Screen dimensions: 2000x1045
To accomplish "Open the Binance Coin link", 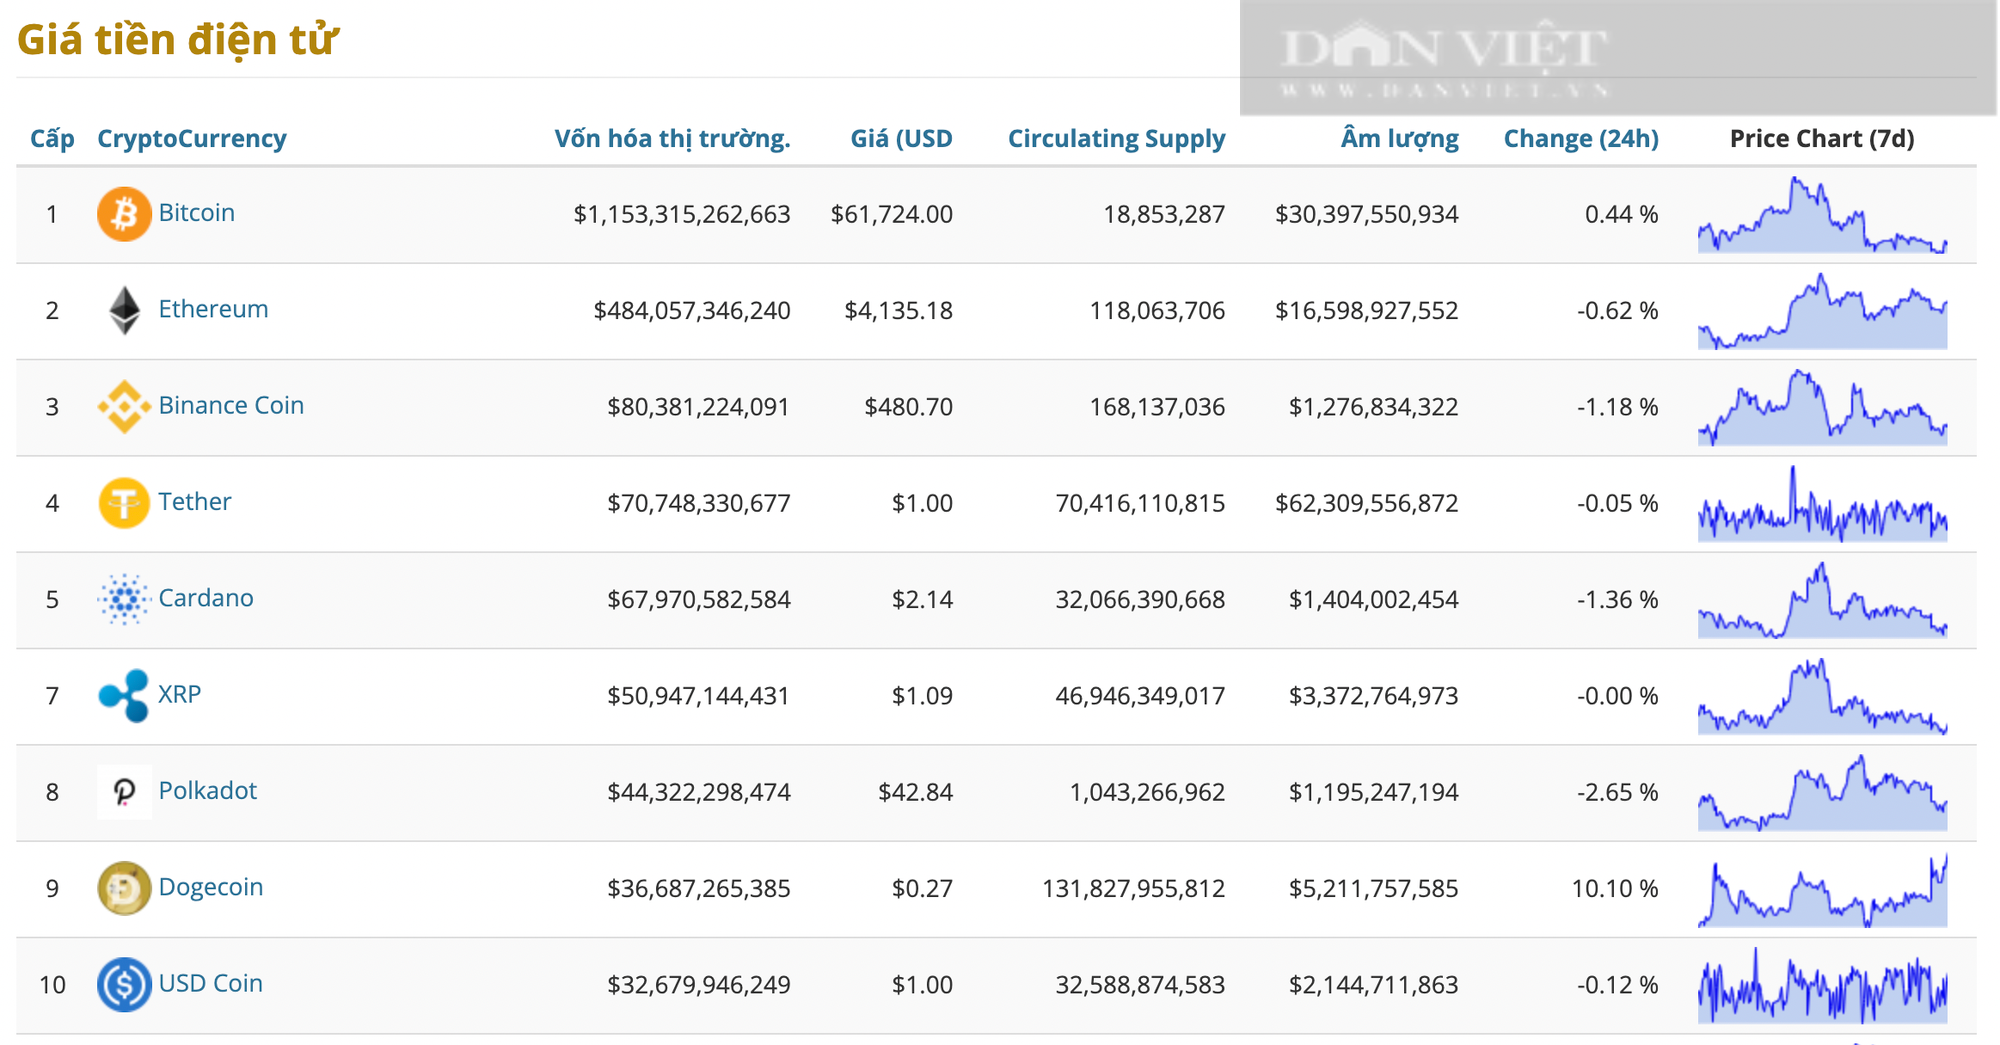I will click(231, 405).
